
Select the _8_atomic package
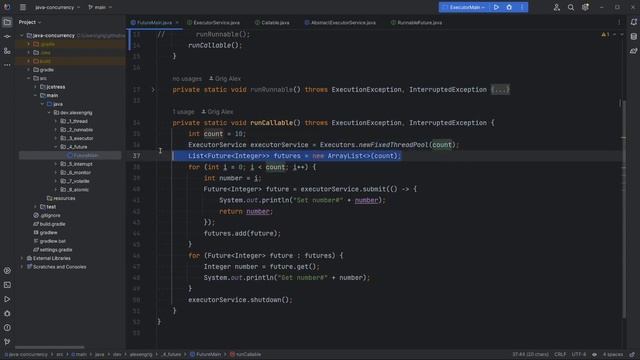tap(75, 190)
